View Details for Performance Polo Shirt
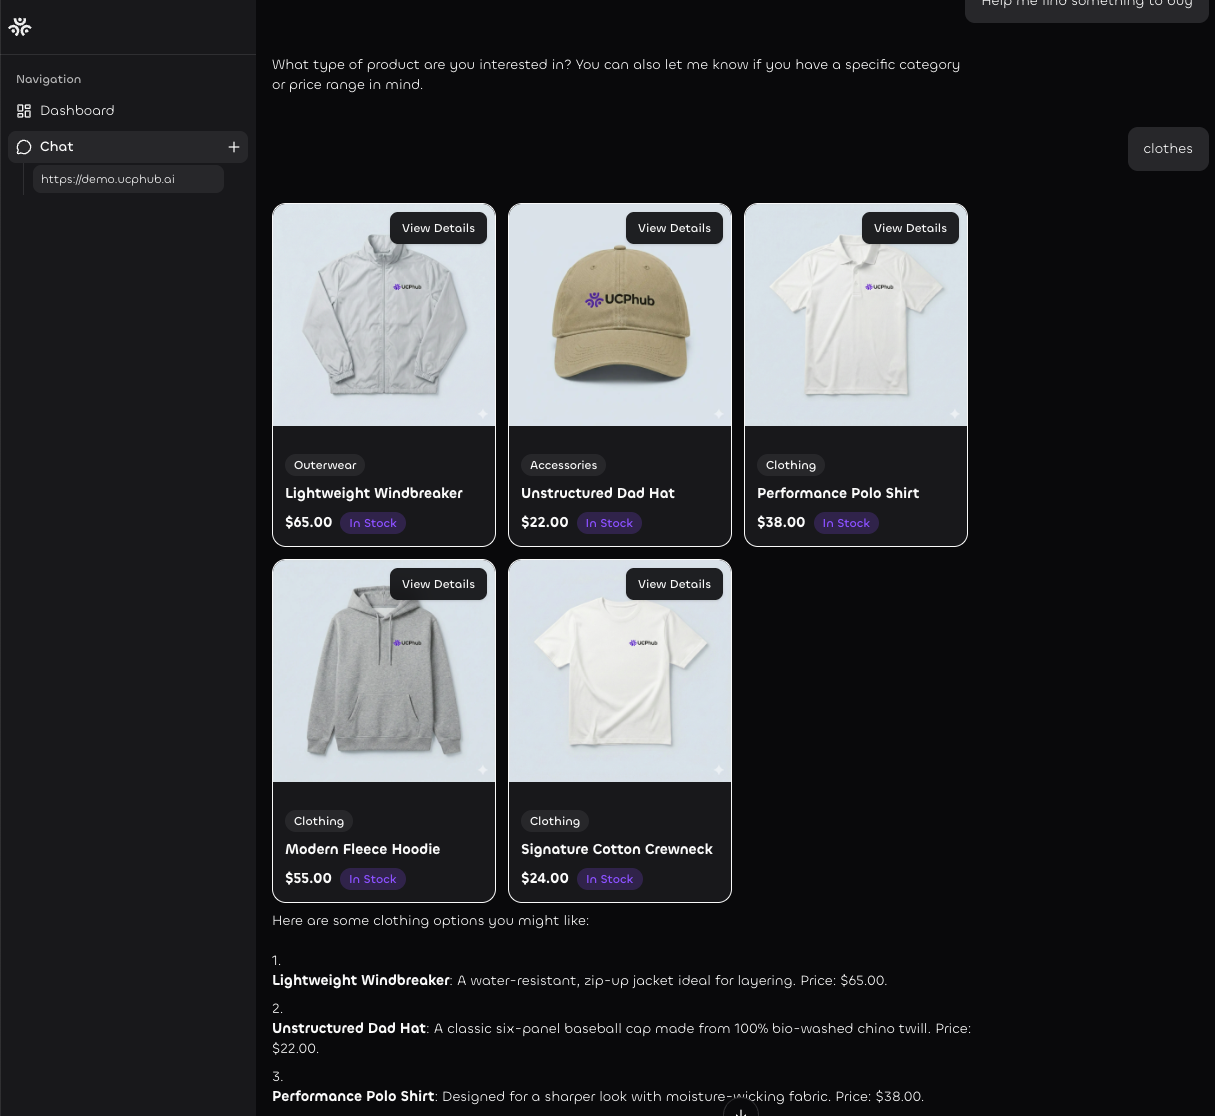1215x1116 pixels. (910, 228)
